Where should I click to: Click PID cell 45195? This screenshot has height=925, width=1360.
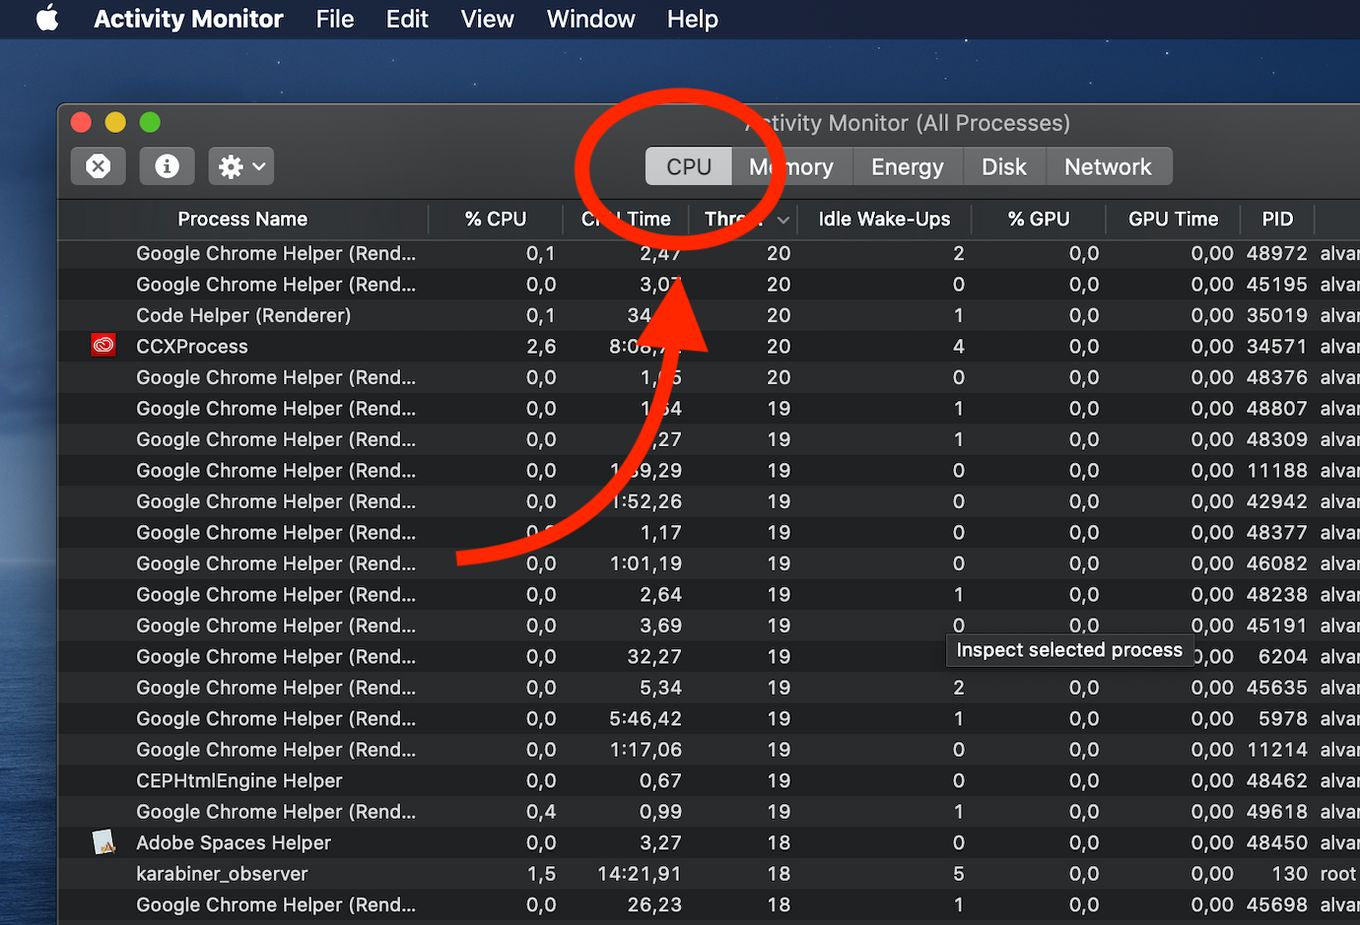point(1277,284)
